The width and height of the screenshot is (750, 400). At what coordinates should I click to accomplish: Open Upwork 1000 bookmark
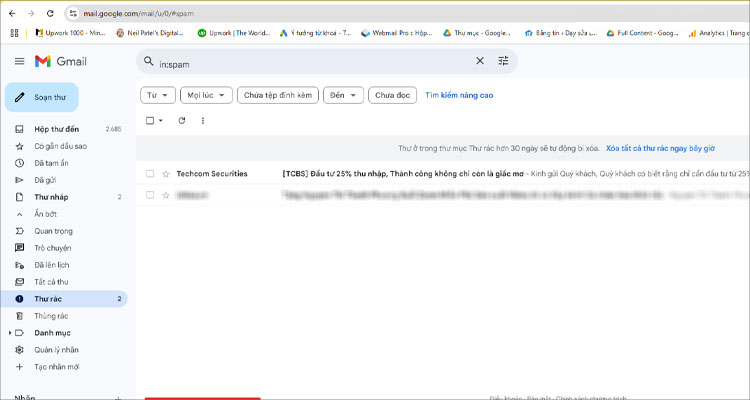pos(70,33)
